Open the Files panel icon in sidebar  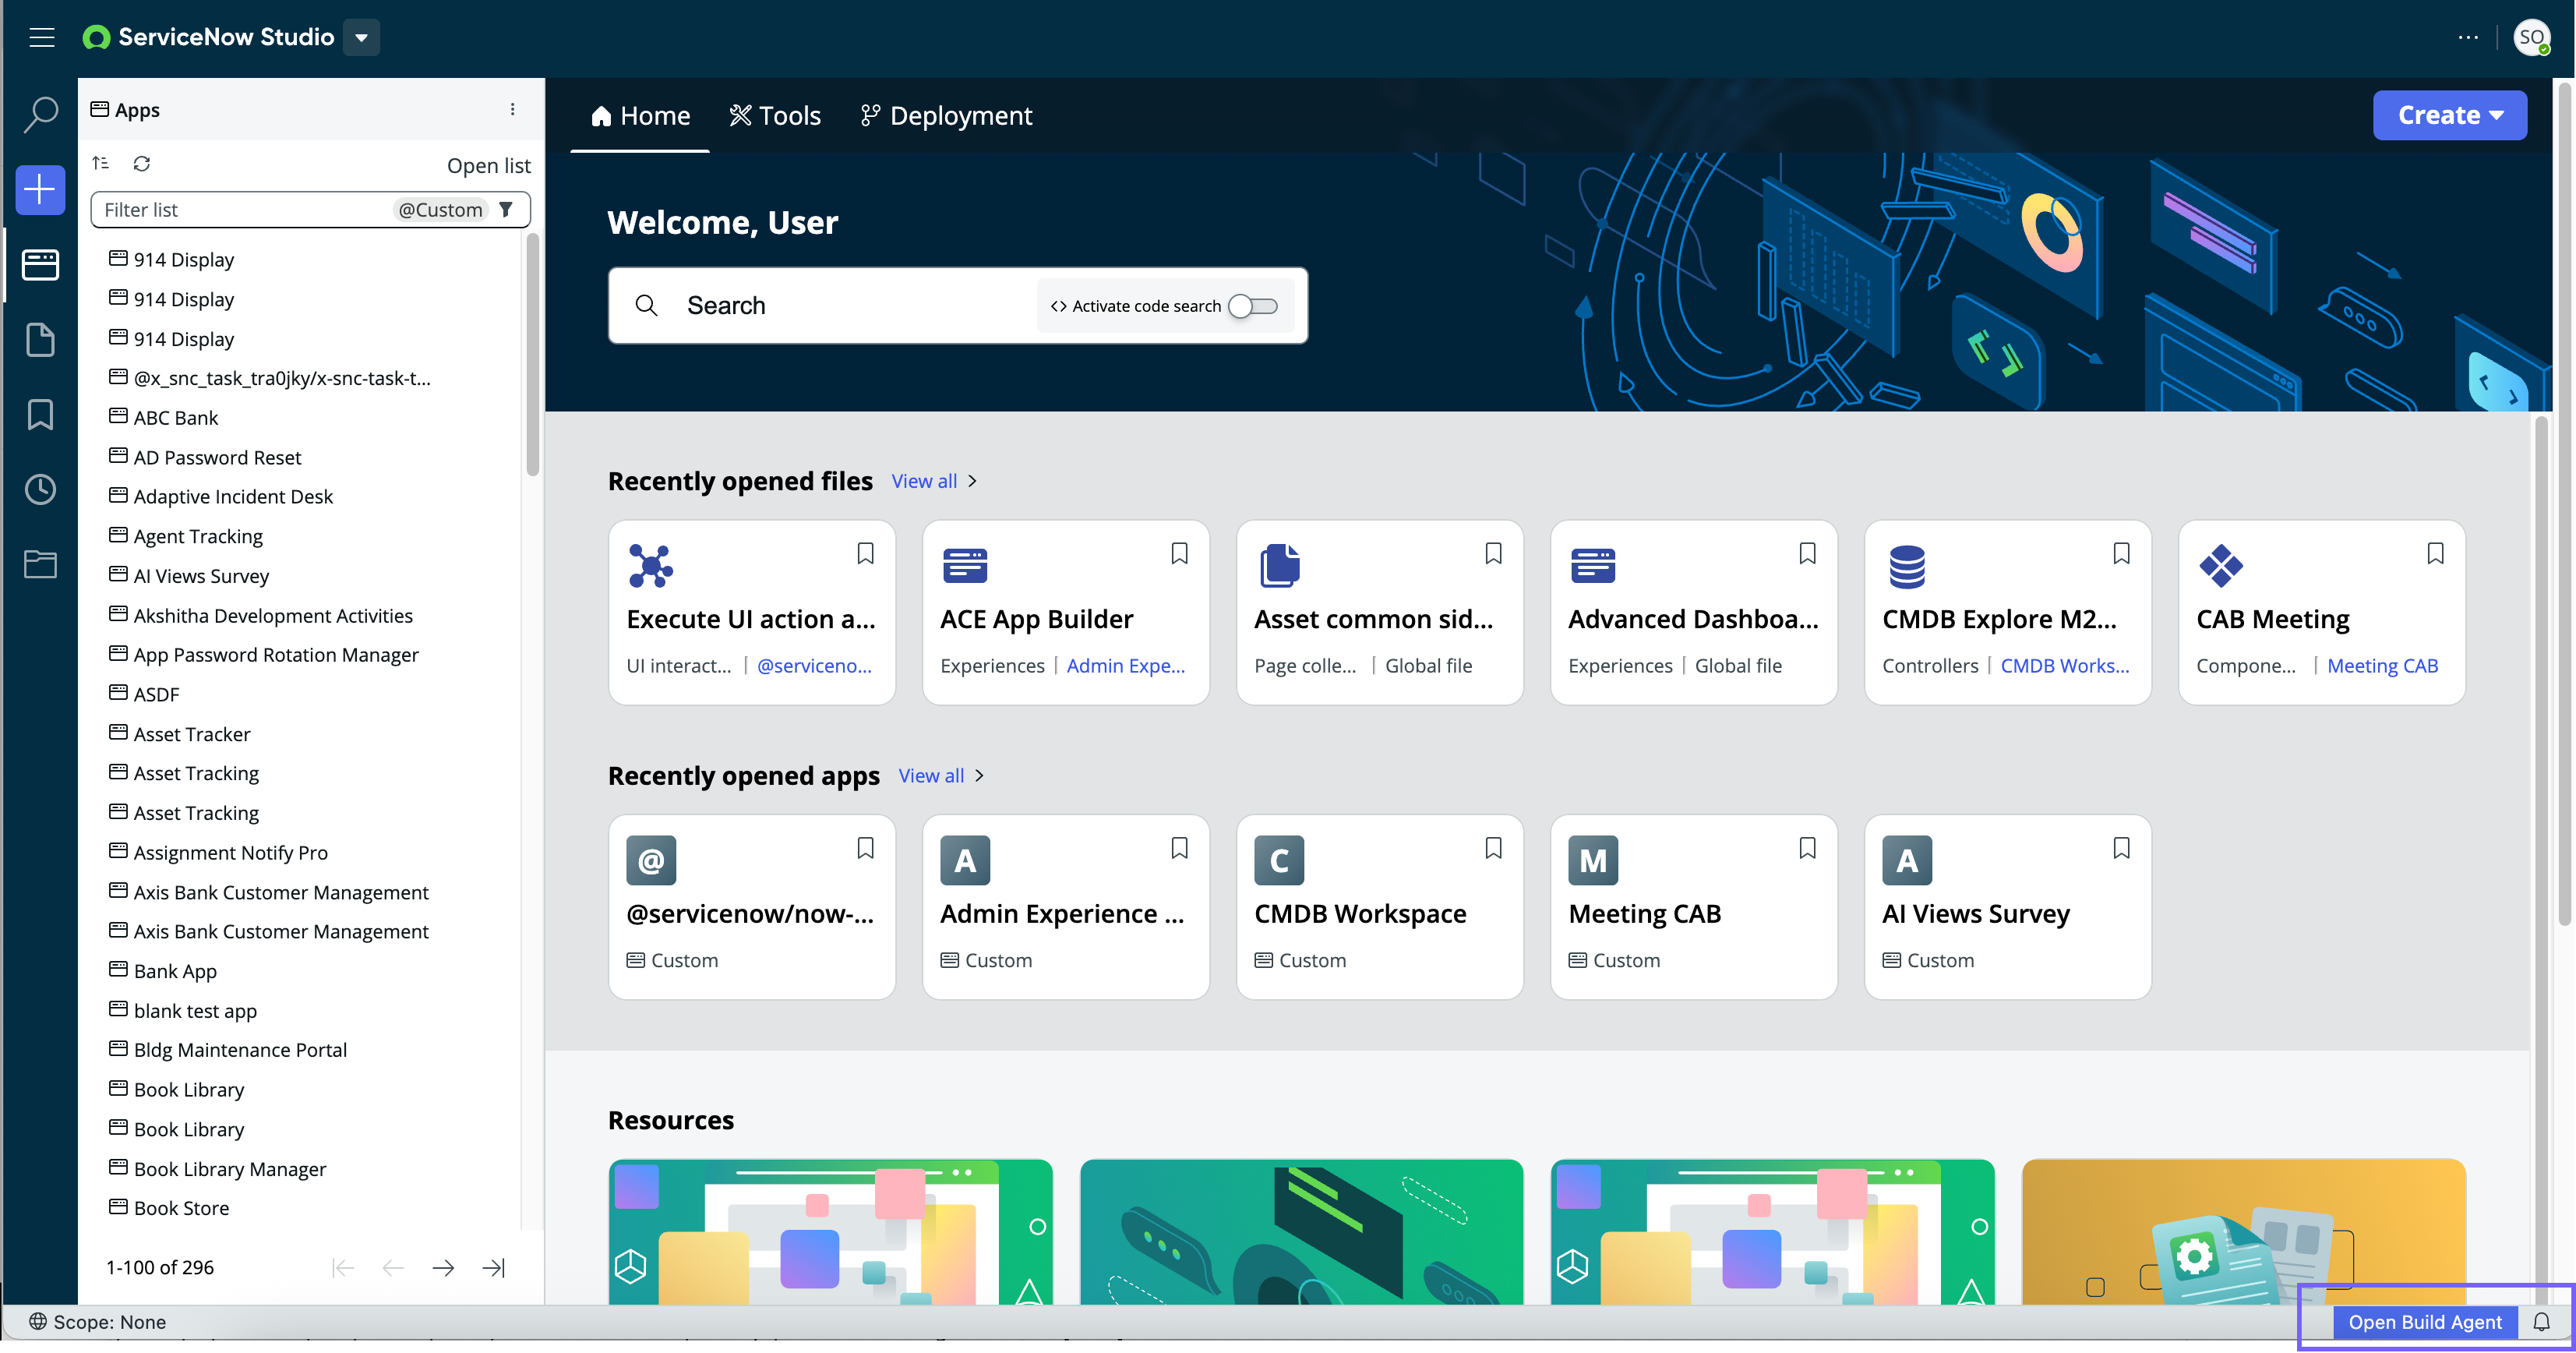(40, 340)
